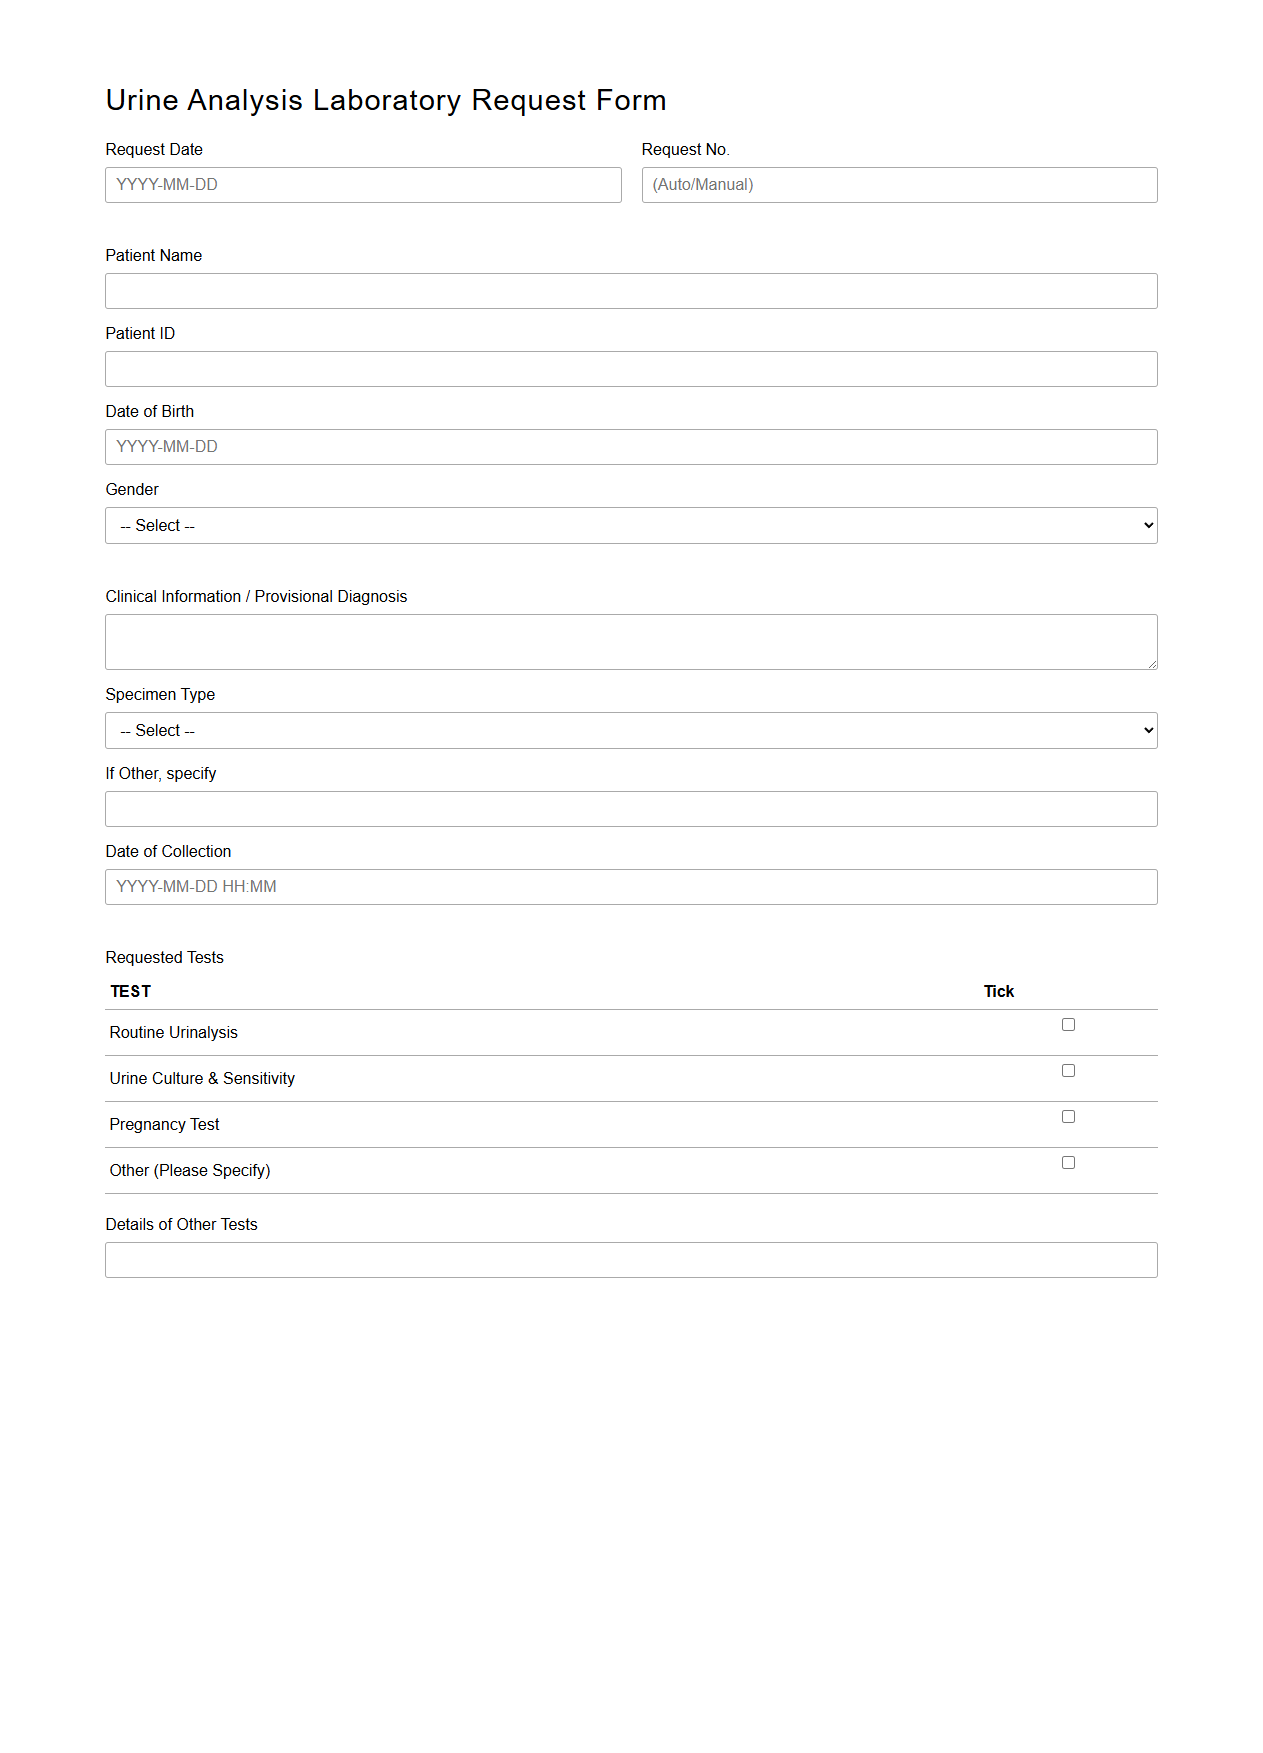Click the form title Urine Analysis Laboratory Request Form

[x=387, y=100]
